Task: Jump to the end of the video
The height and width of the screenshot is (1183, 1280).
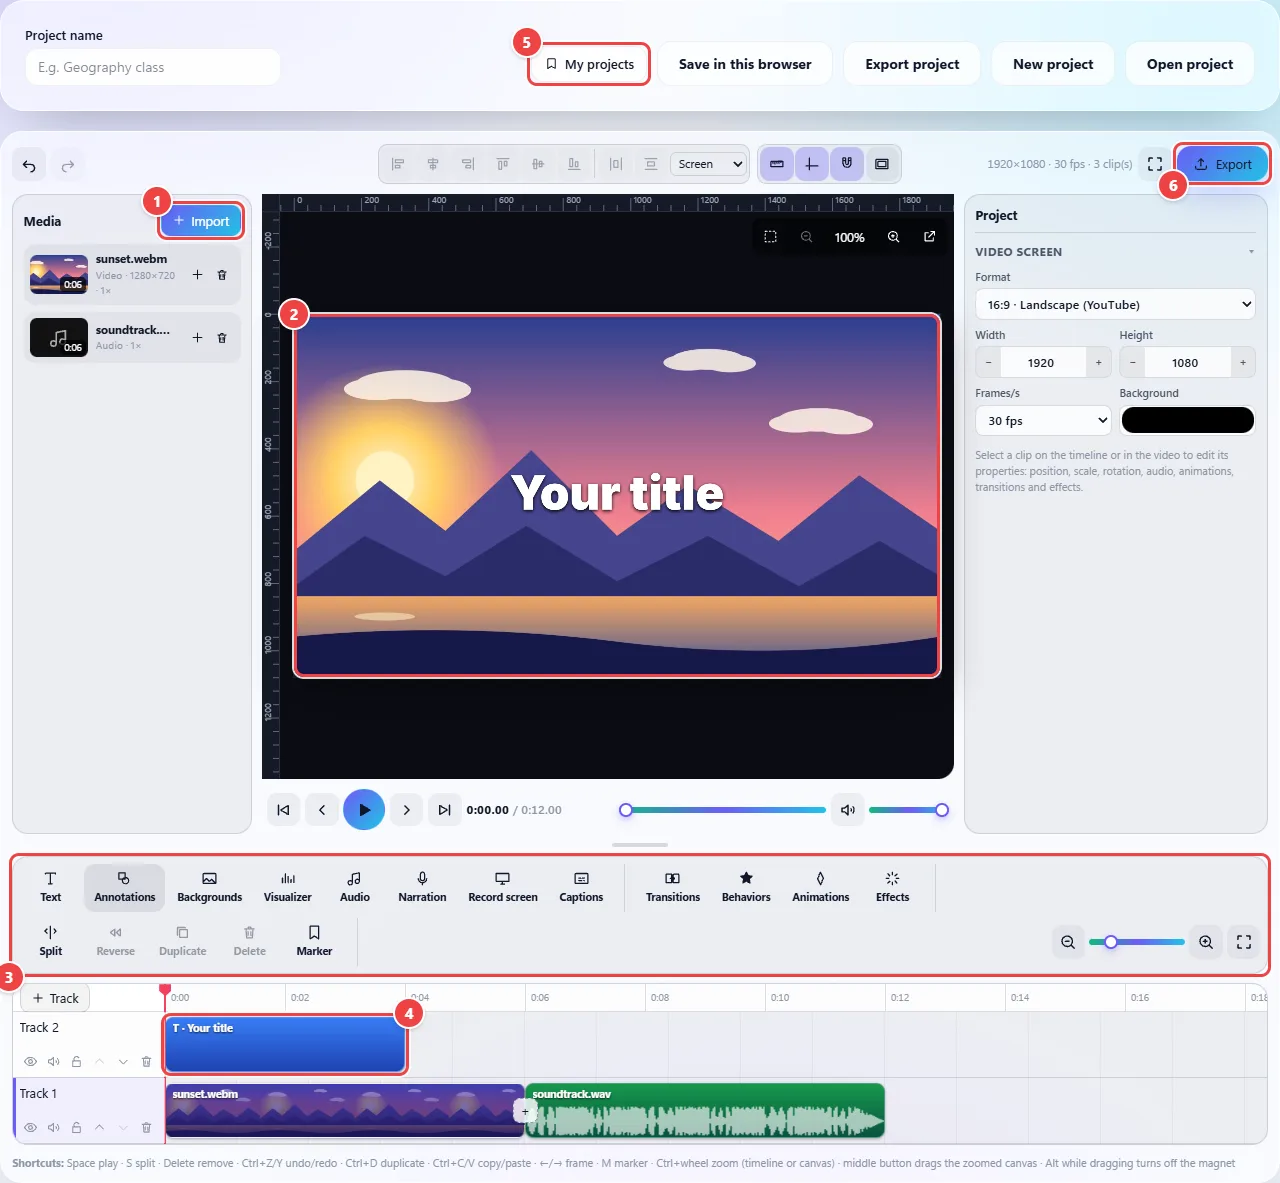Action: coord(444,810)
